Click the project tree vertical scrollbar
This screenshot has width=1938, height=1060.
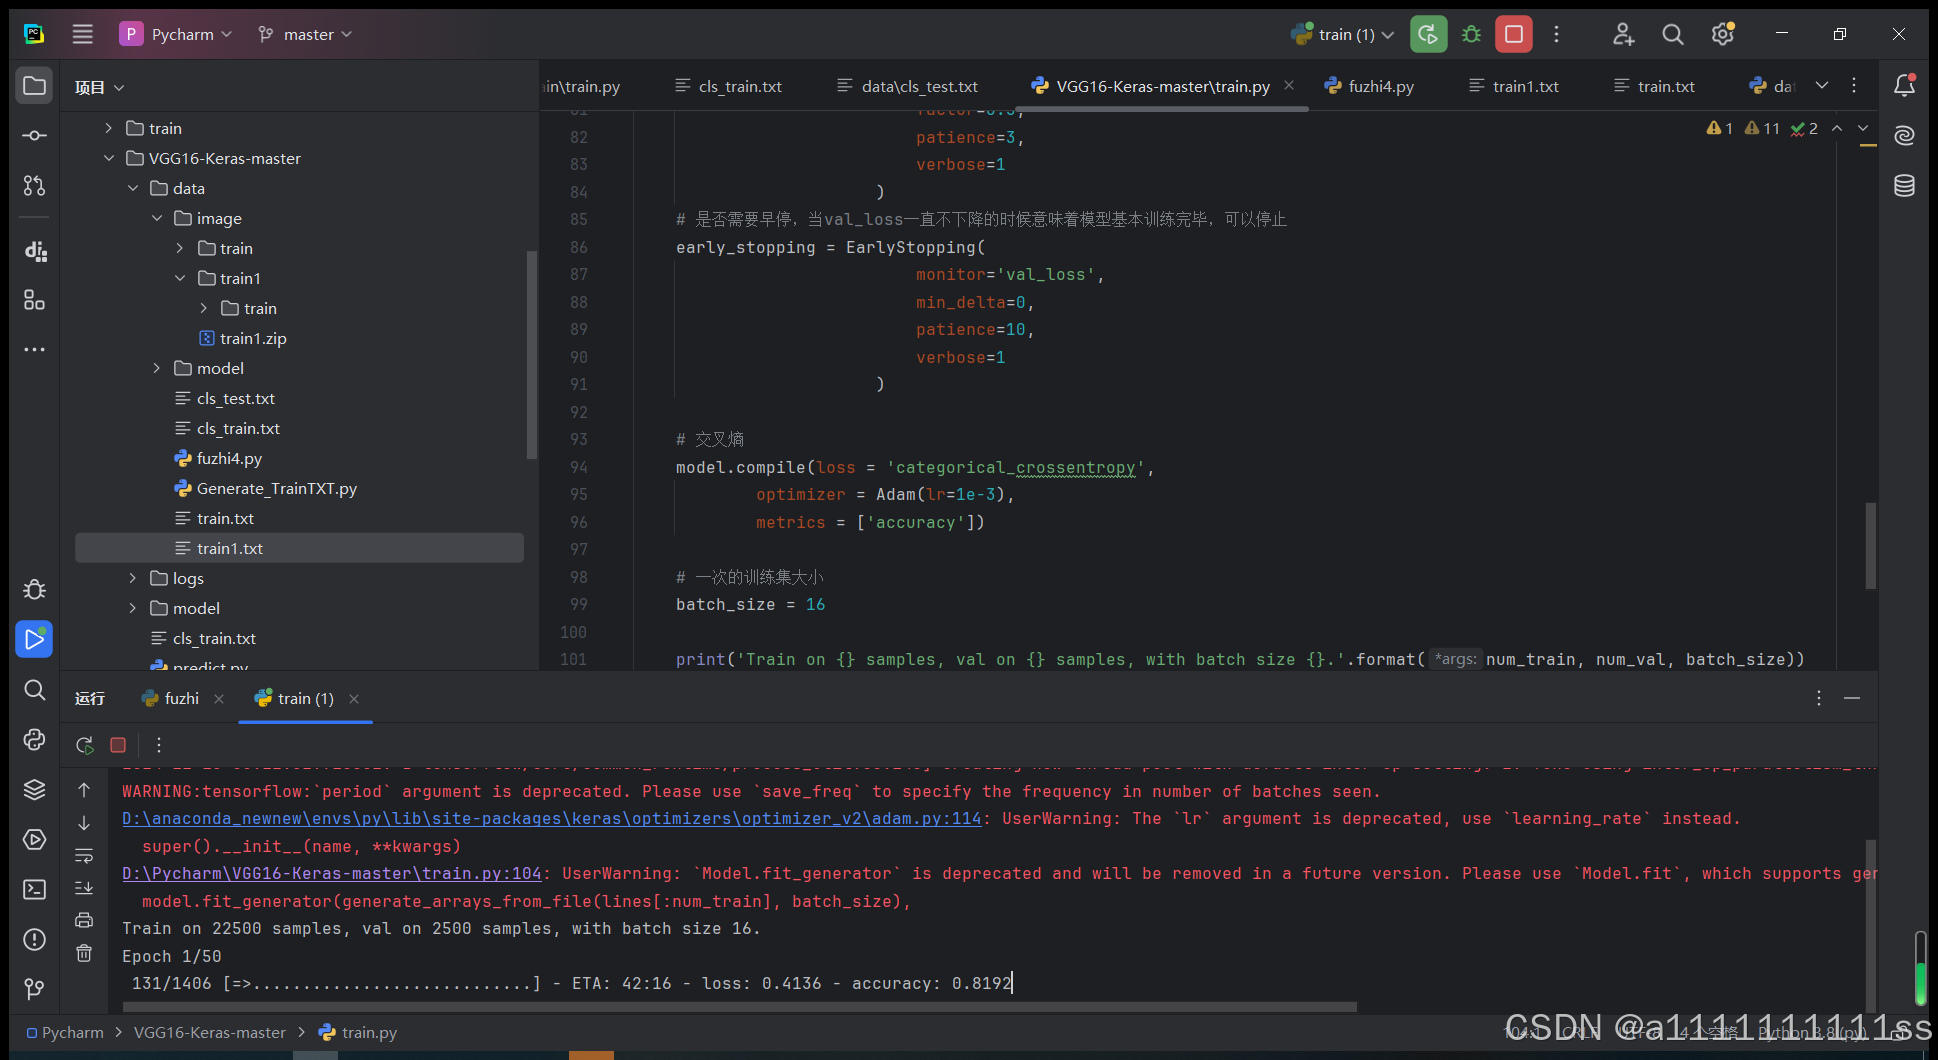pyautogui.click(x=532, y=355)
